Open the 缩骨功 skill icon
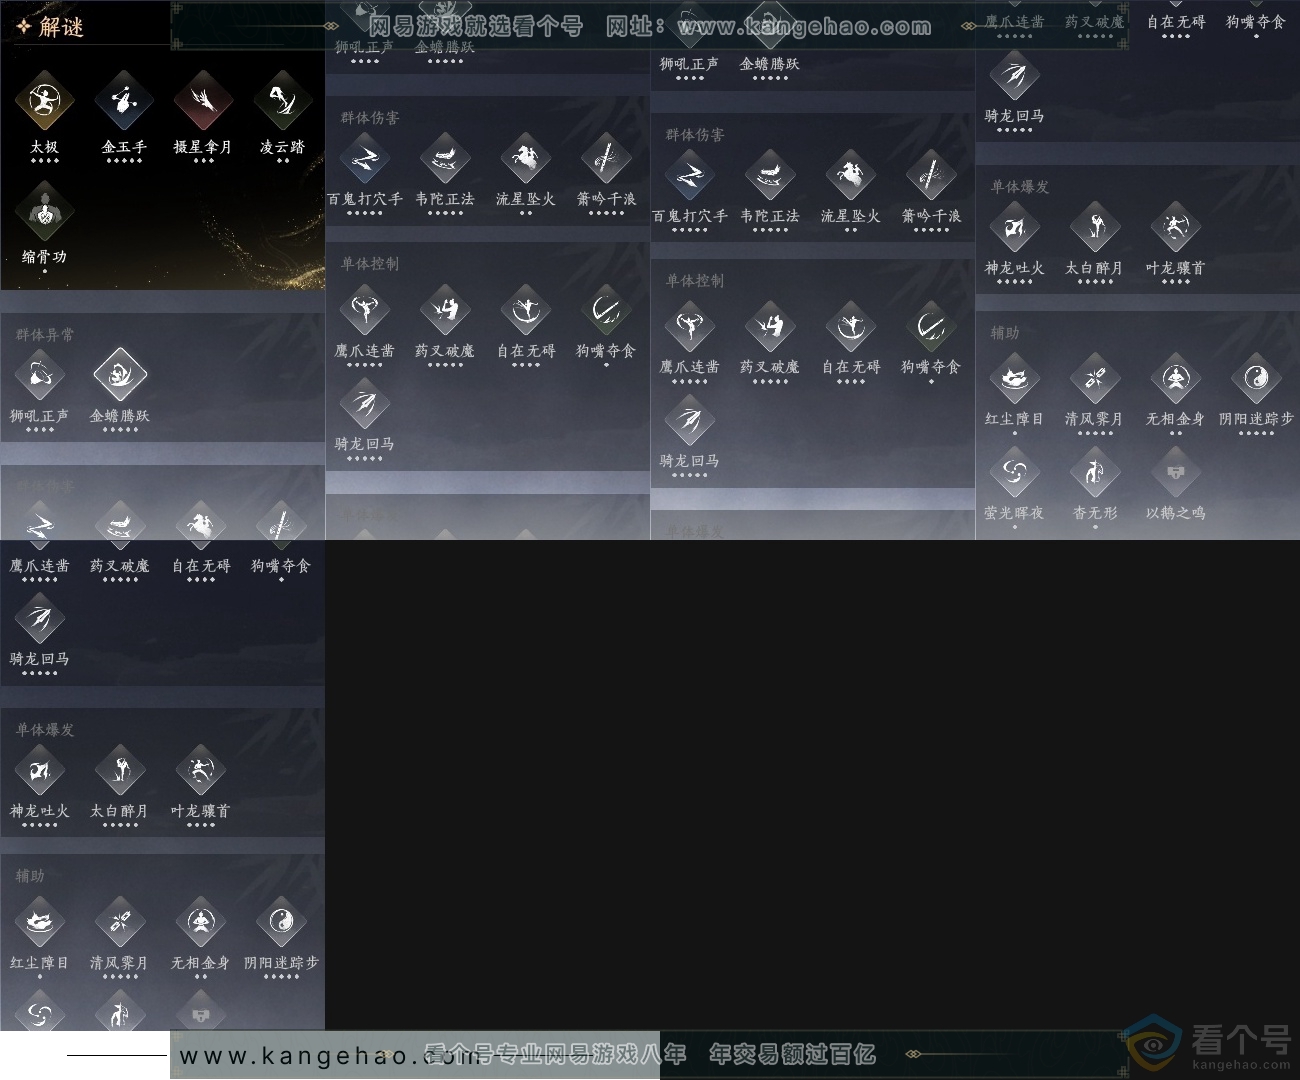 coord(44,211)
